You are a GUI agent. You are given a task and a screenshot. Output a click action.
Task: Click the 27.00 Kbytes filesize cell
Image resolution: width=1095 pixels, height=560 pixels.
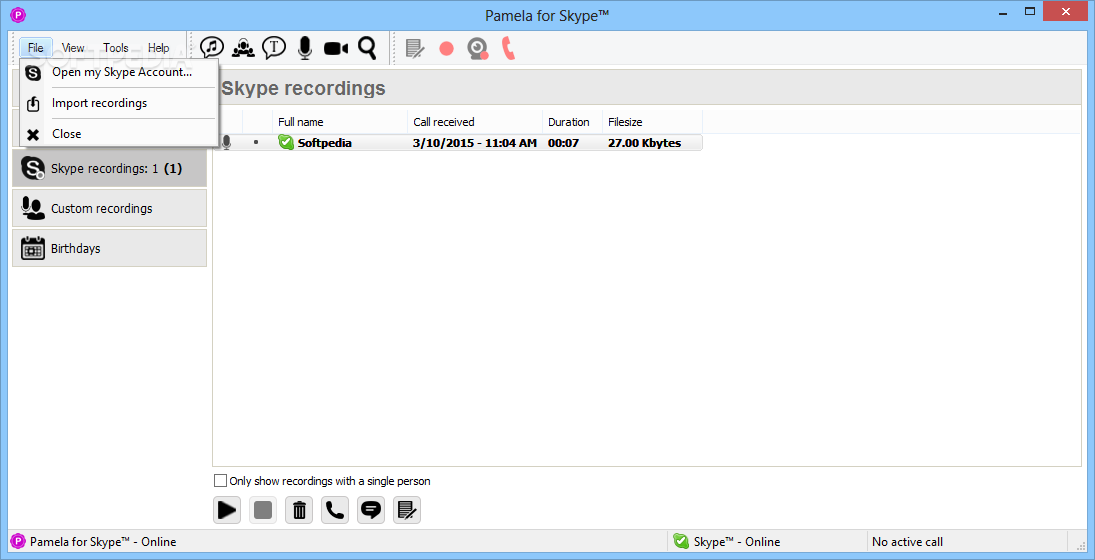click(x=645, y=143)
